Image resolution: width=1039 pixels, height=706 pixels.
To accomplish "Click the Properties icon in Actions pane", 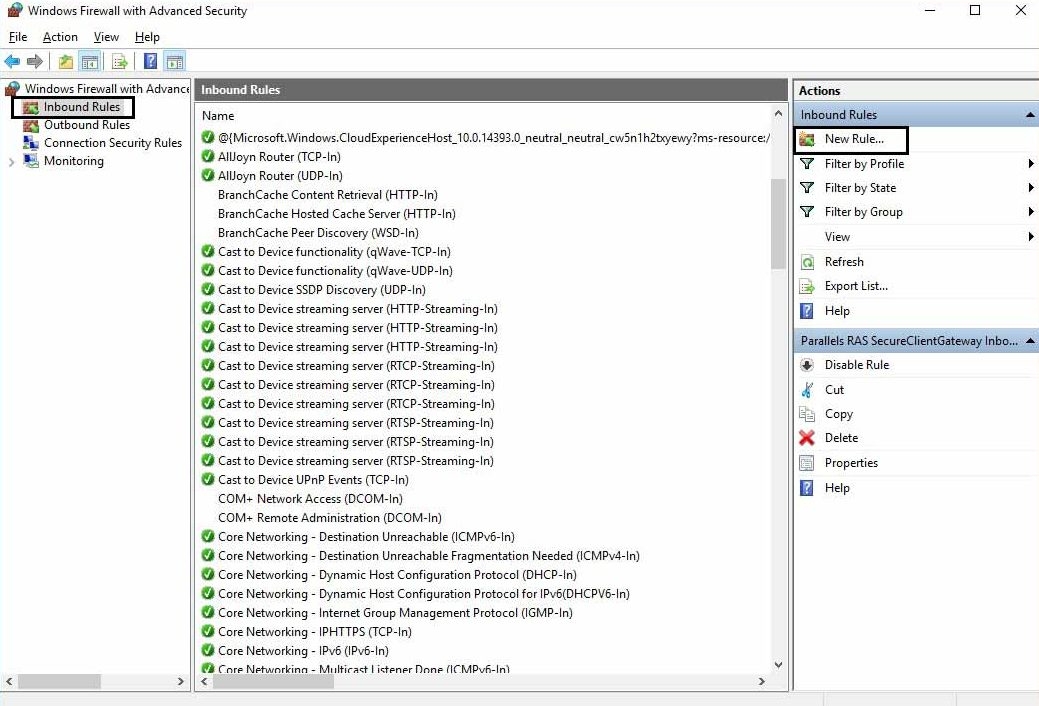I will pyautogui.click(x=807, y=462).
